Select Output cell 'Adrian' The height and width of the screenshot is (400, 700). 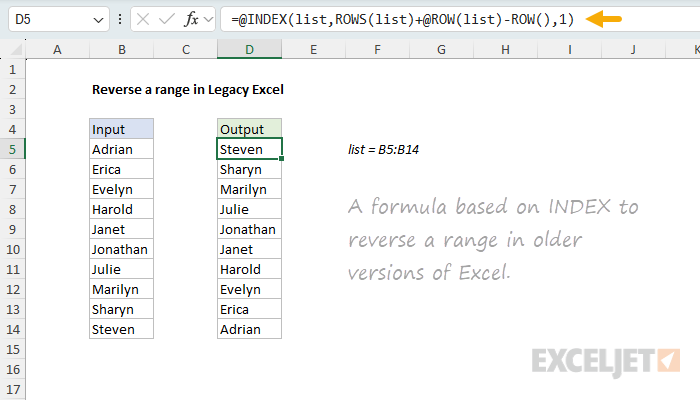tap(250, 329)
